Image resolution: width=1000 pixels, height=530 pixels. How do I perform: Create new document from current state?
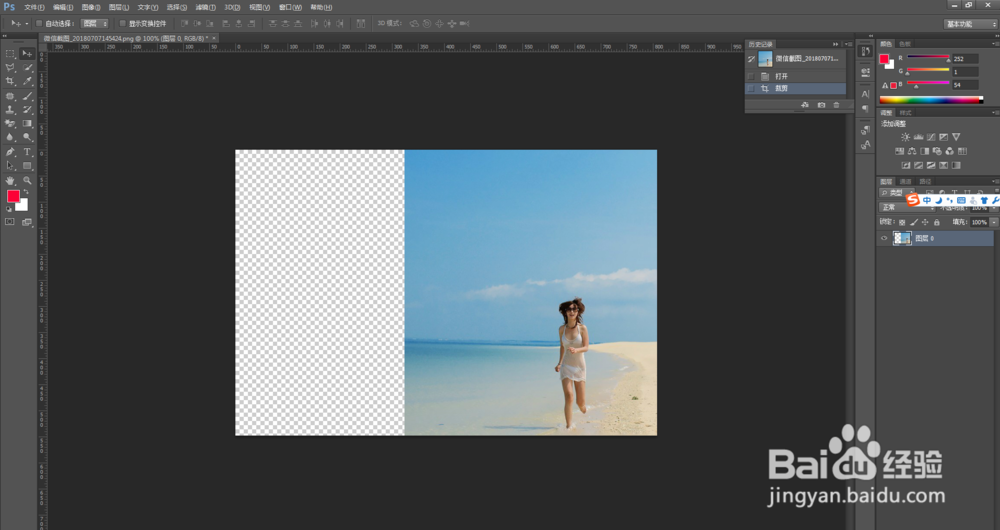coord(805,105)
